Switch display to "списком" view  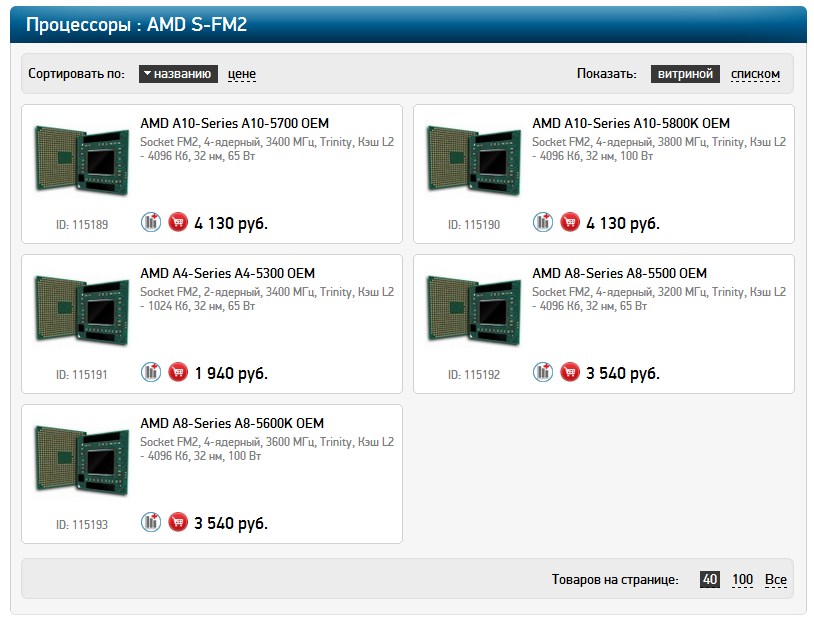pos(755,74)
